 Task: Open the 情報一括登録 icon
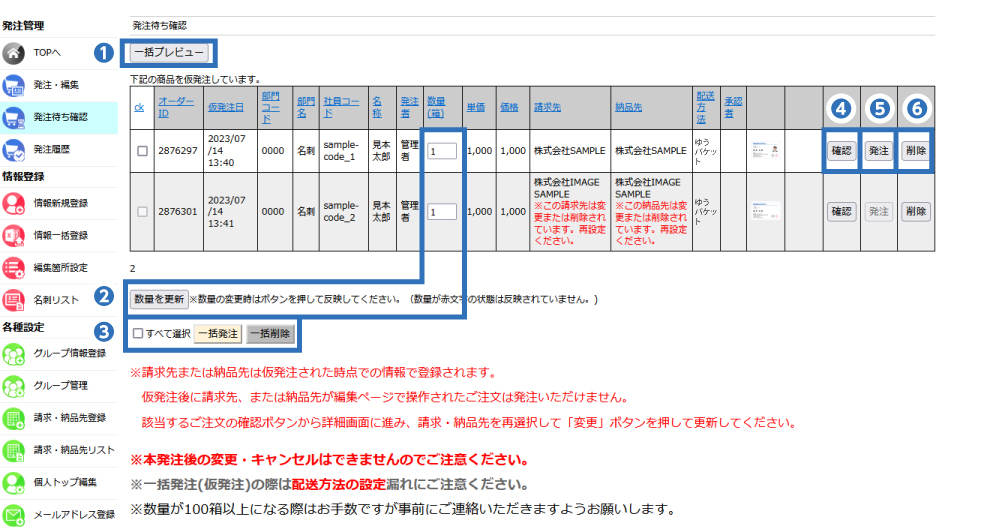click(14, 236)
